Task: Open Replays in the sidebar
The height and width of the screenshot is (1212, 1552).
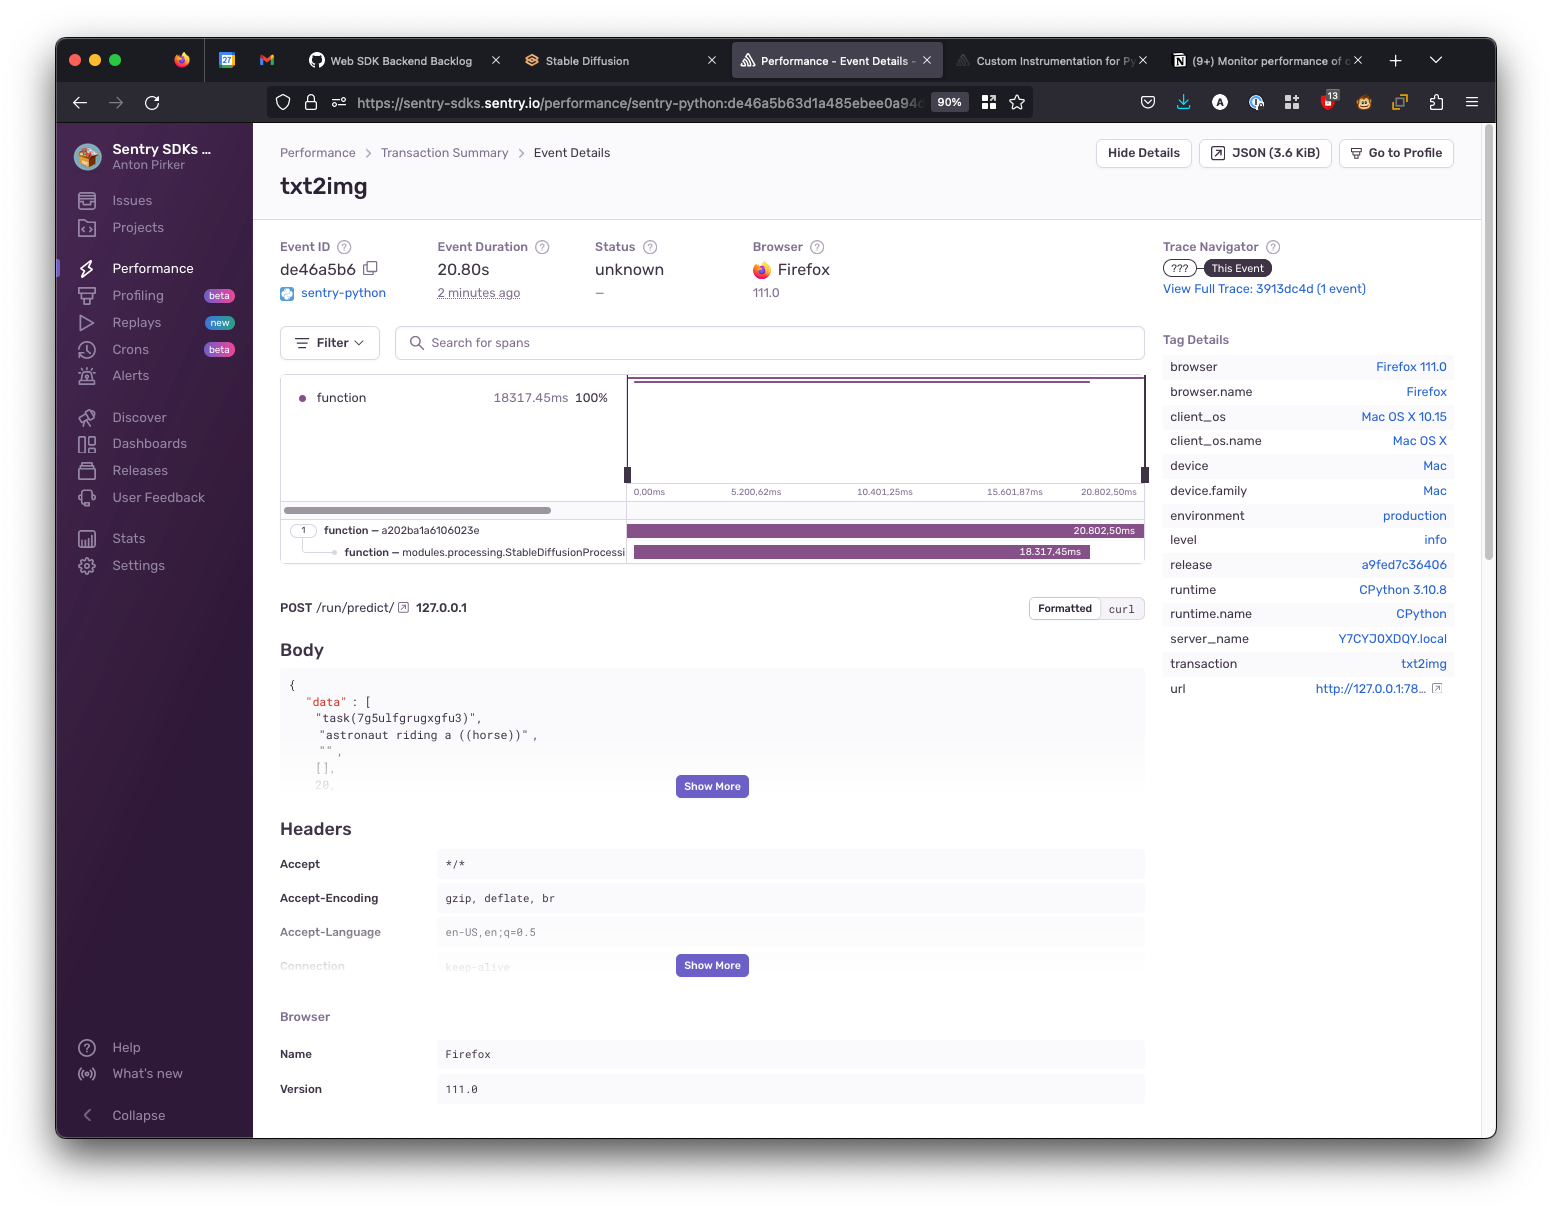Action: (137, 323)
